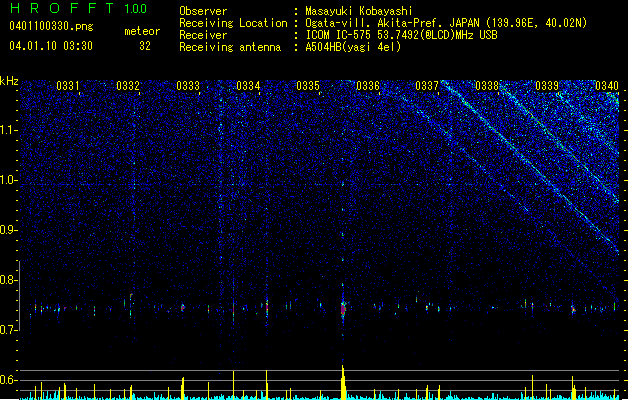Viewport: 629px width, 400px height.
Task: Click the 0340 time marker
Action: pyautogui.click(x=607, y=86)
